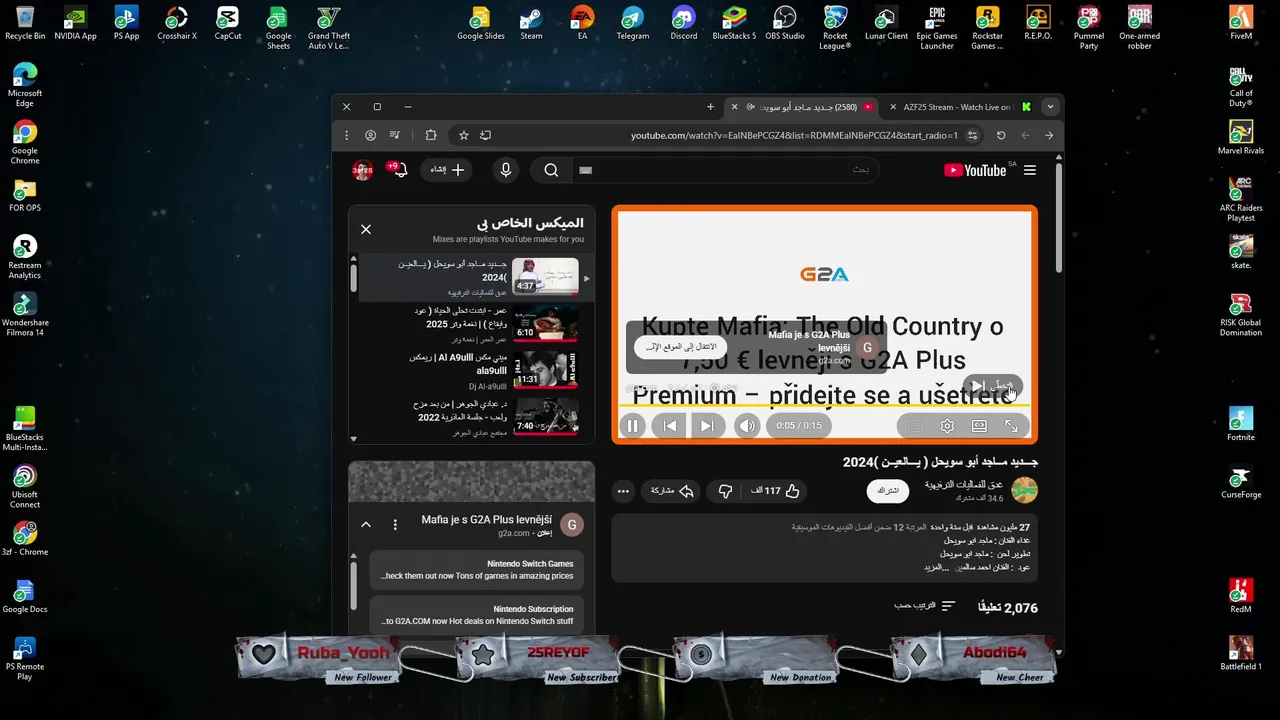Image resolution: width=1280 pixels, height=720 pixels.
Task: Open the Nintendo Switch Games ad link
Action: coord(476,570)
